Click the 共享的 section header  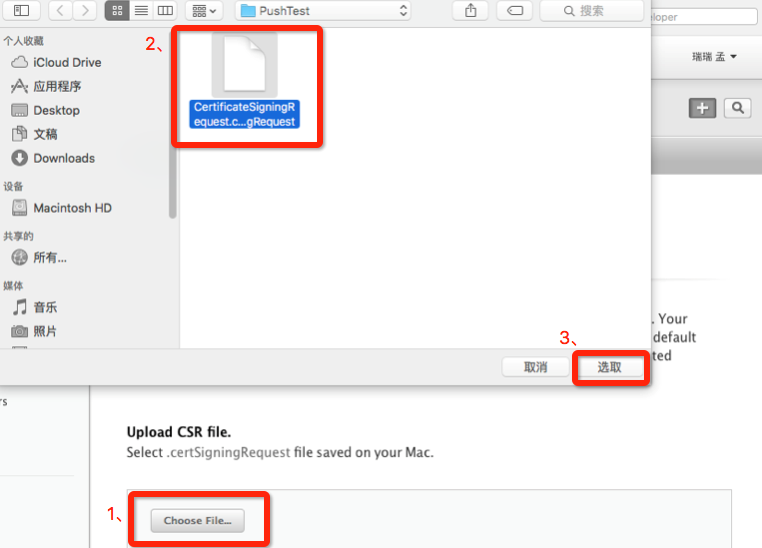[x=18, y=236]
